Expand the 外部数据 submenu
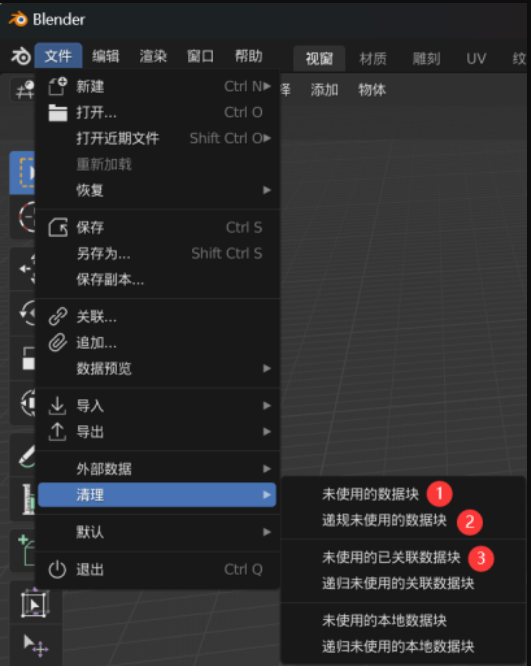Image resolution: width=531 pixels, height=666 pixels. click(157, 468)
